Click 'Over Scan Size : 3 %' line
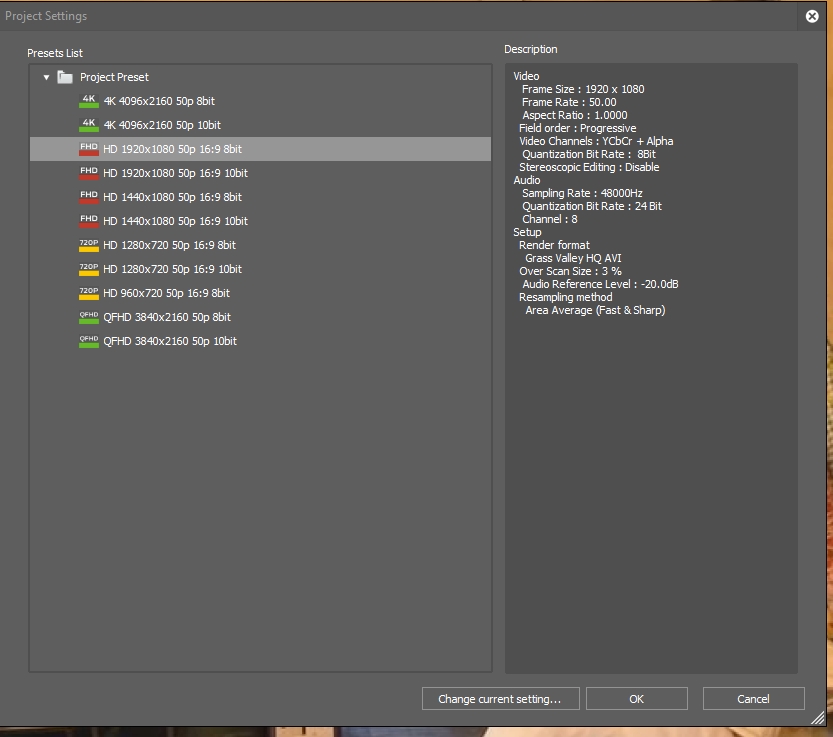This screenshot has height=737, width=833. tap(570, 271)
